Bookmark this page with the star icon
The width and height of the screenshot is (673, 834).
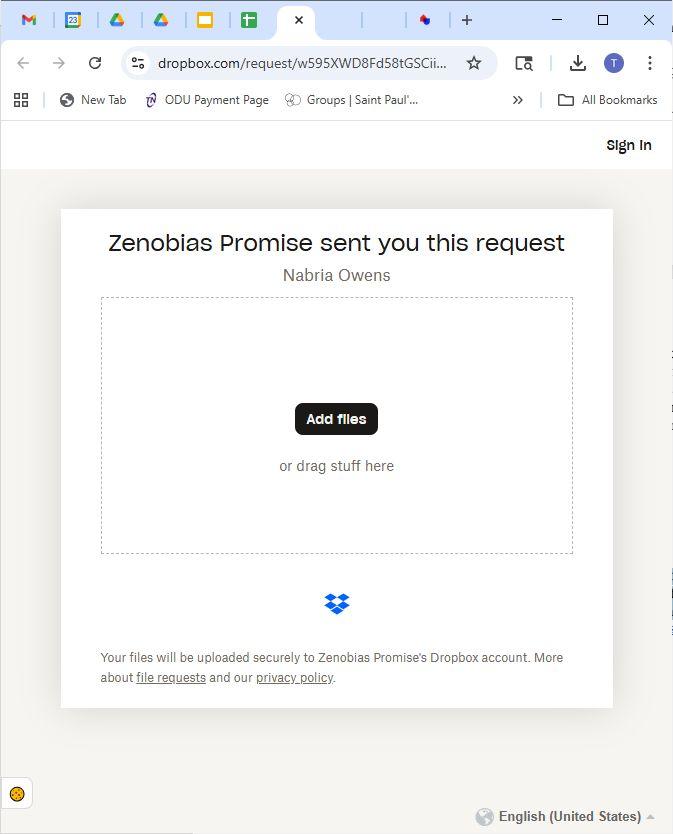click(474, 63)
